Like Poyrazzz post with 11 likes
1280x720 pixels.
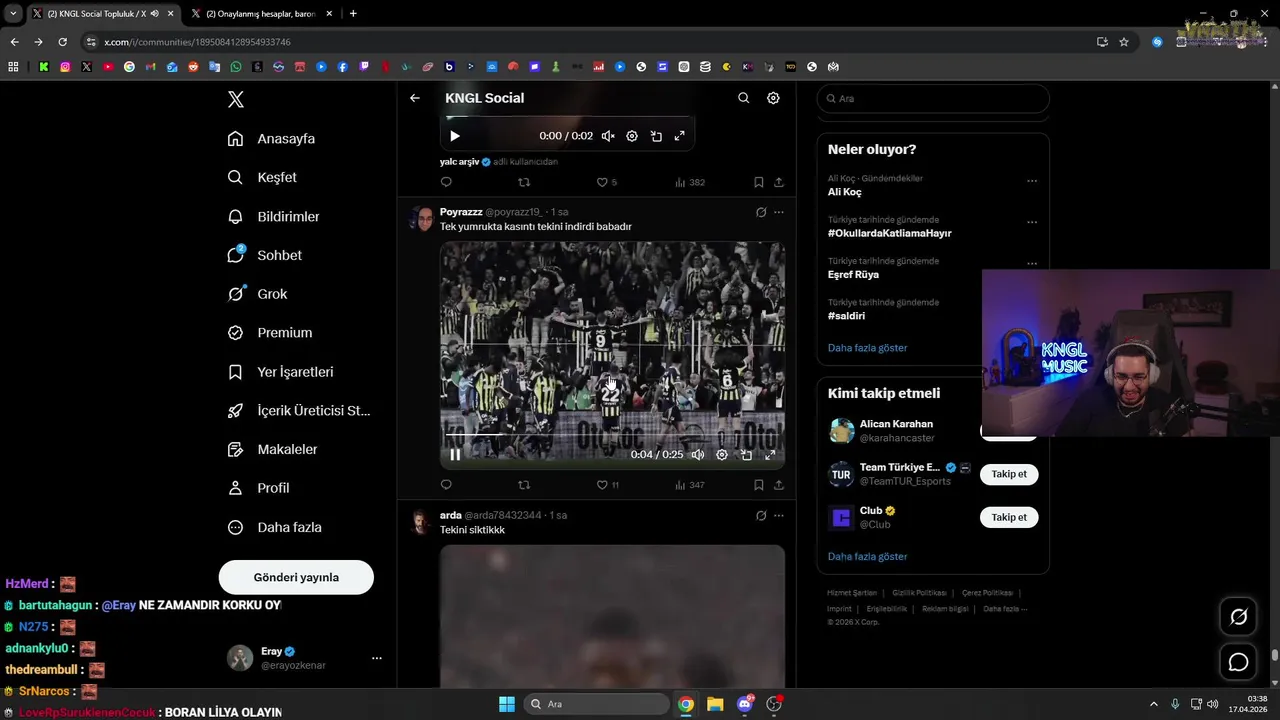pos(608,485)
